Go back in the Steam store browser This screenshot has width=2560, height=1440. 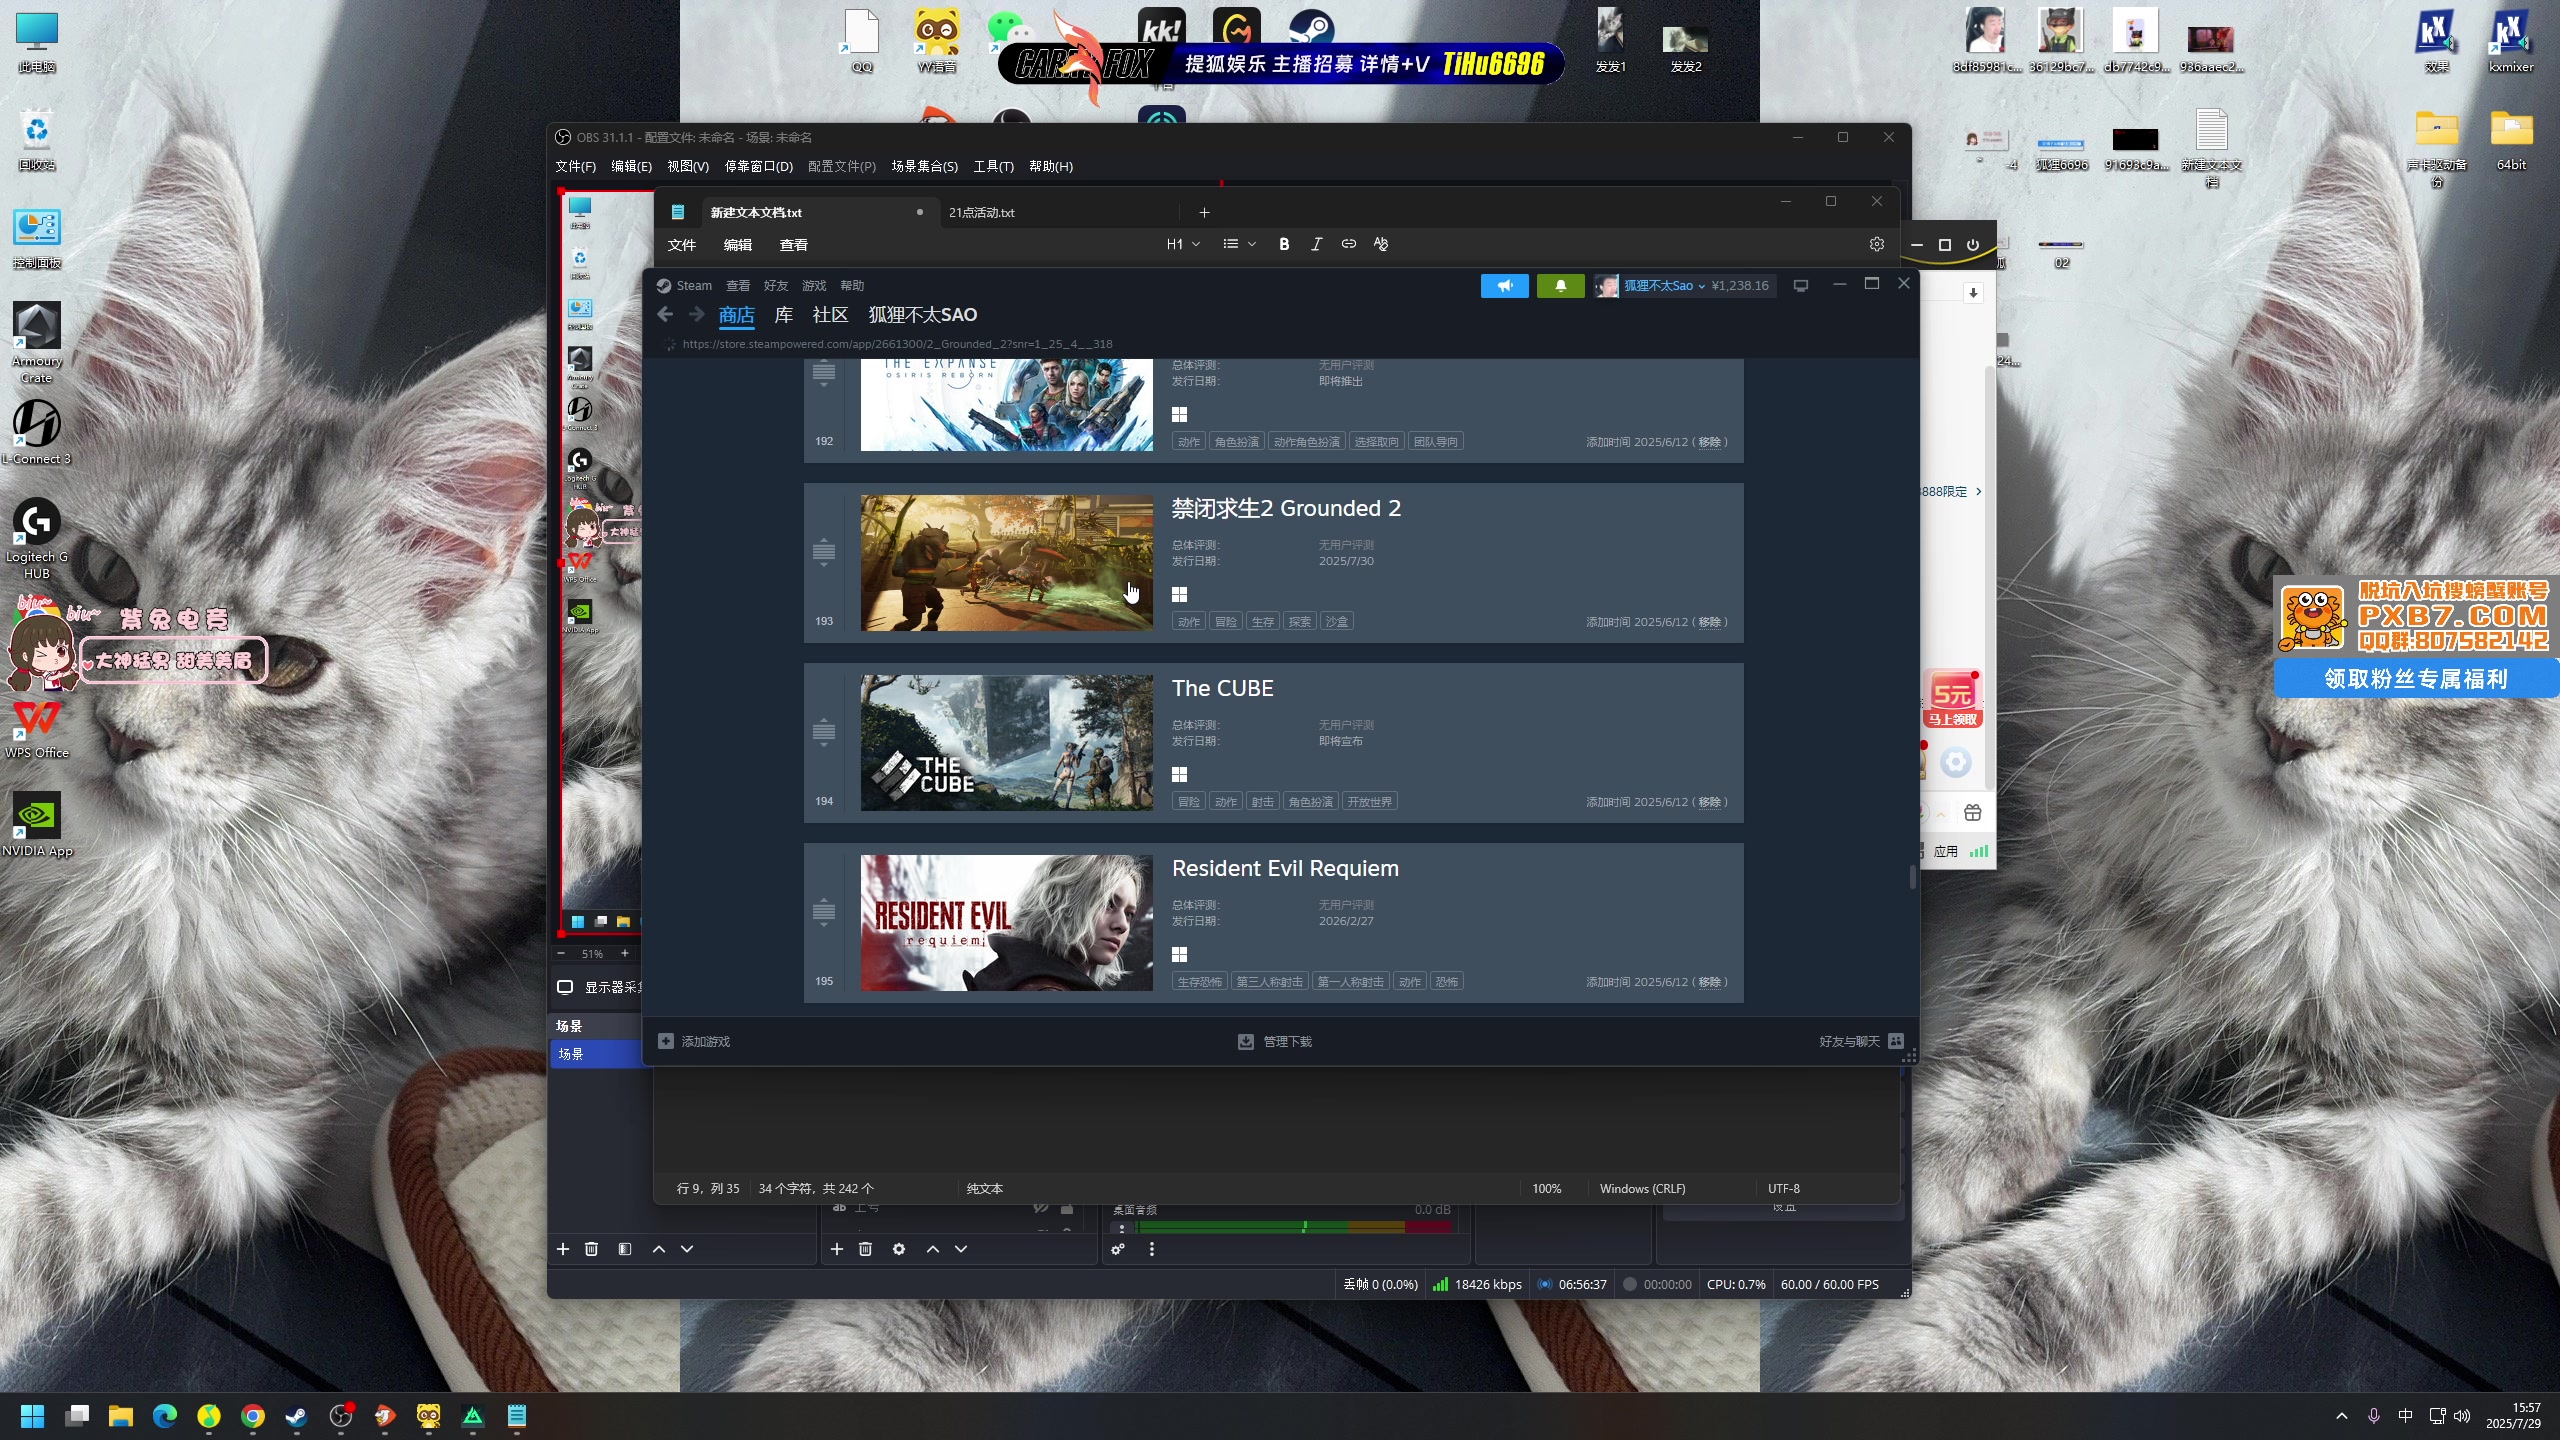(x=665, y=315)
